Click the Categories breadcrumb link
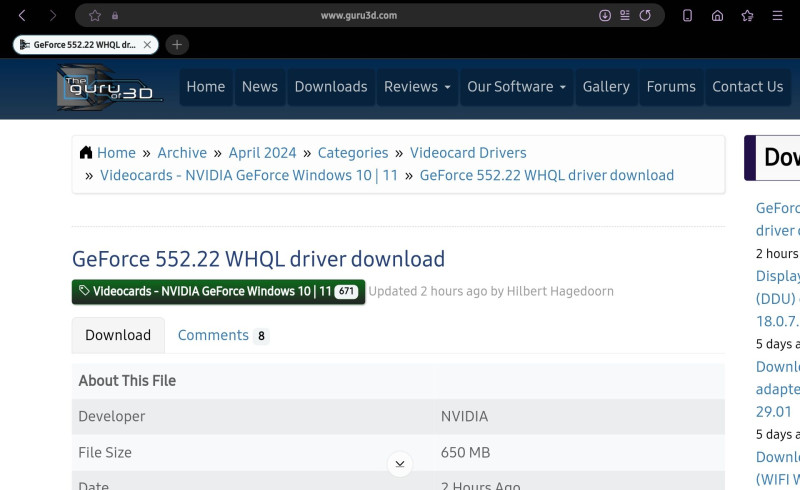The image size is (800, 490). (x=353, y=153)
